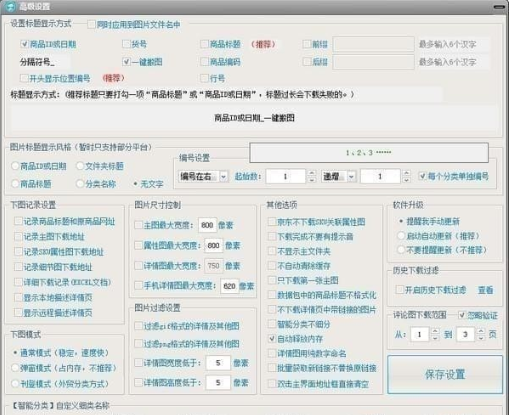Check 过滤gif格式的详情及其他图 option
509x415 pixels.
pos(138,326)
